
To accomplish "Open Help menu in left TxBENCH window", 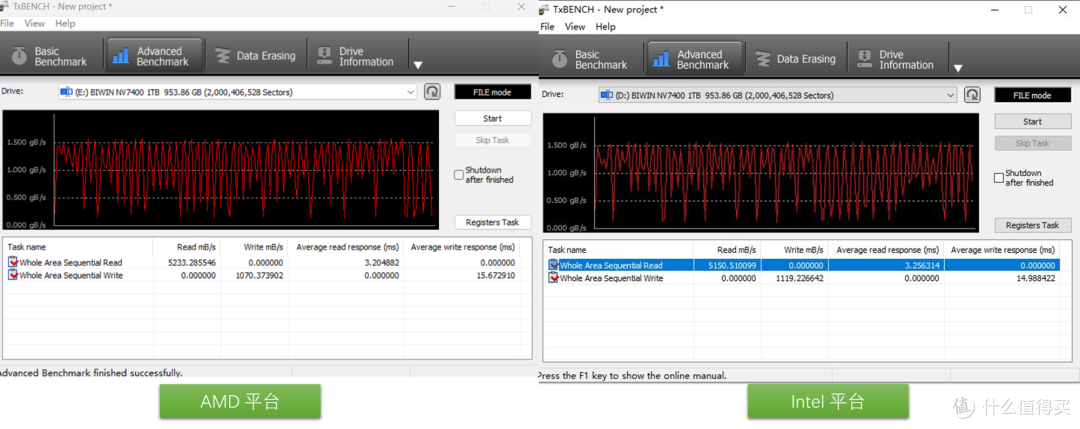I will pos(65,23).
